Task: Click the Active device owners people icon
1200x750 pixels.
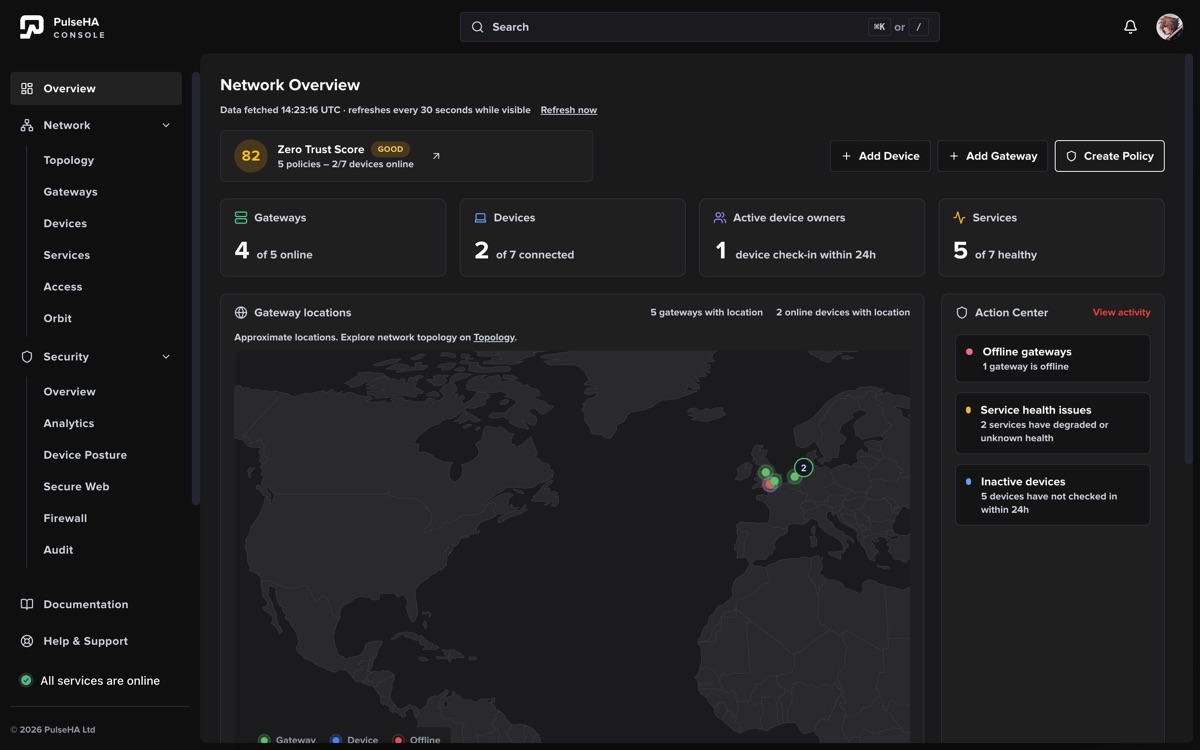Action: pyautogui.click(x=720, y=217)
